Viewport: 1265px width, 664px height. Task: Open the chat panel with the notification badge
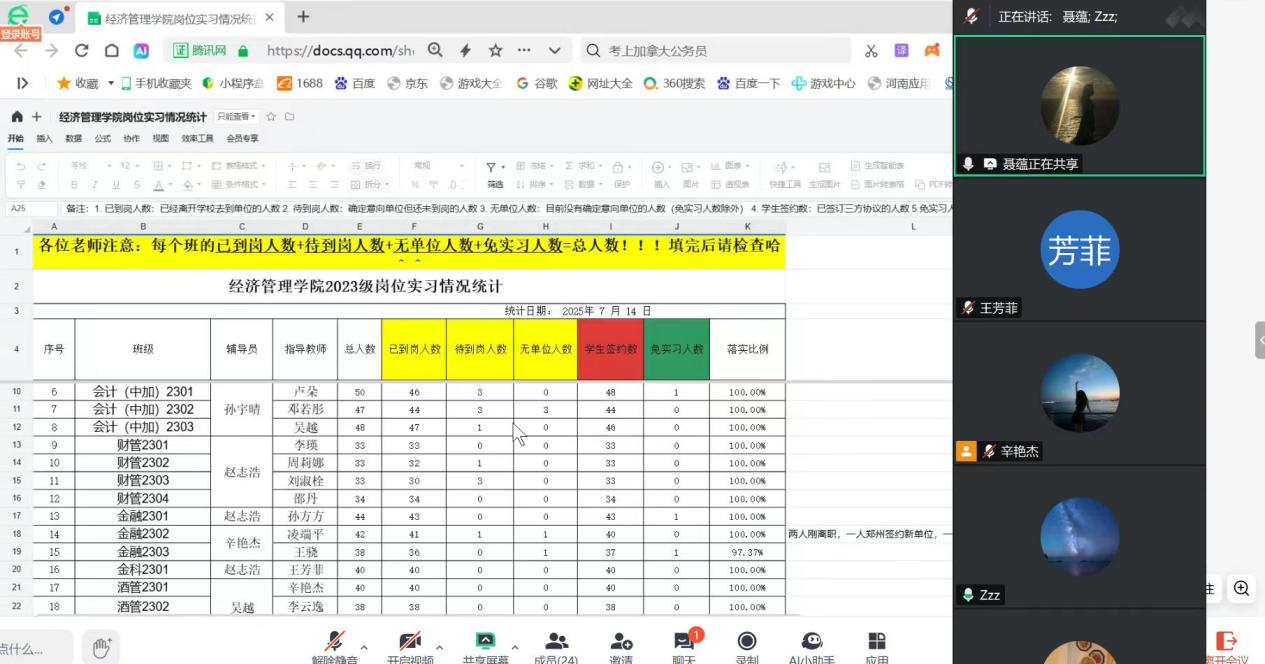pyautogui.click(x=684, y=643)
